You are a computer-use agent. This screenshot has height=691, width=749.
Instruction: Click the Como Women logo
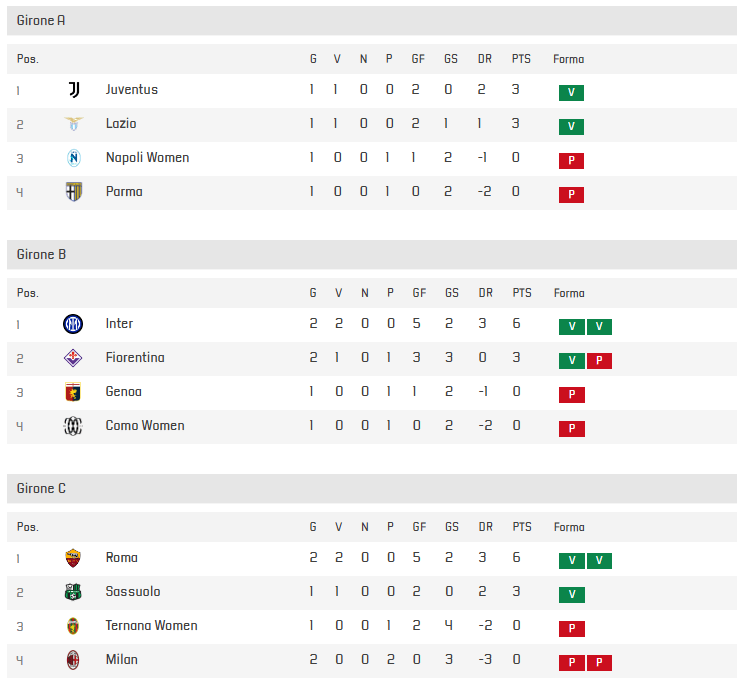pyautogui.click(x=74, y=426)
